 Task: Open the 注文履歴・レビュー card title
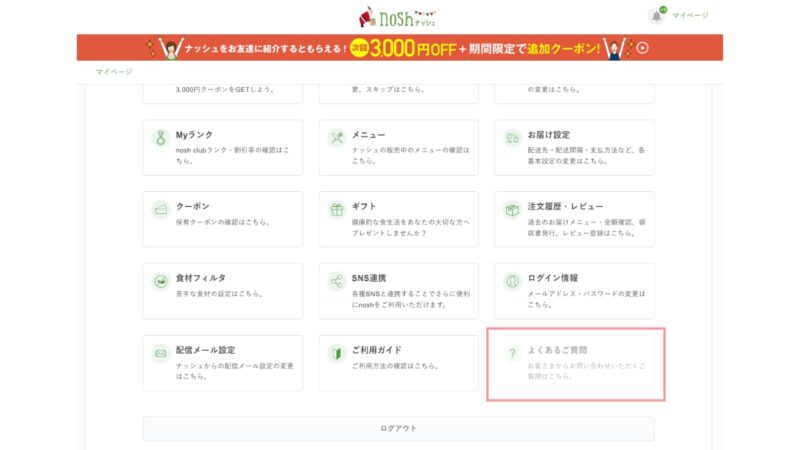[x=565, y=206]
